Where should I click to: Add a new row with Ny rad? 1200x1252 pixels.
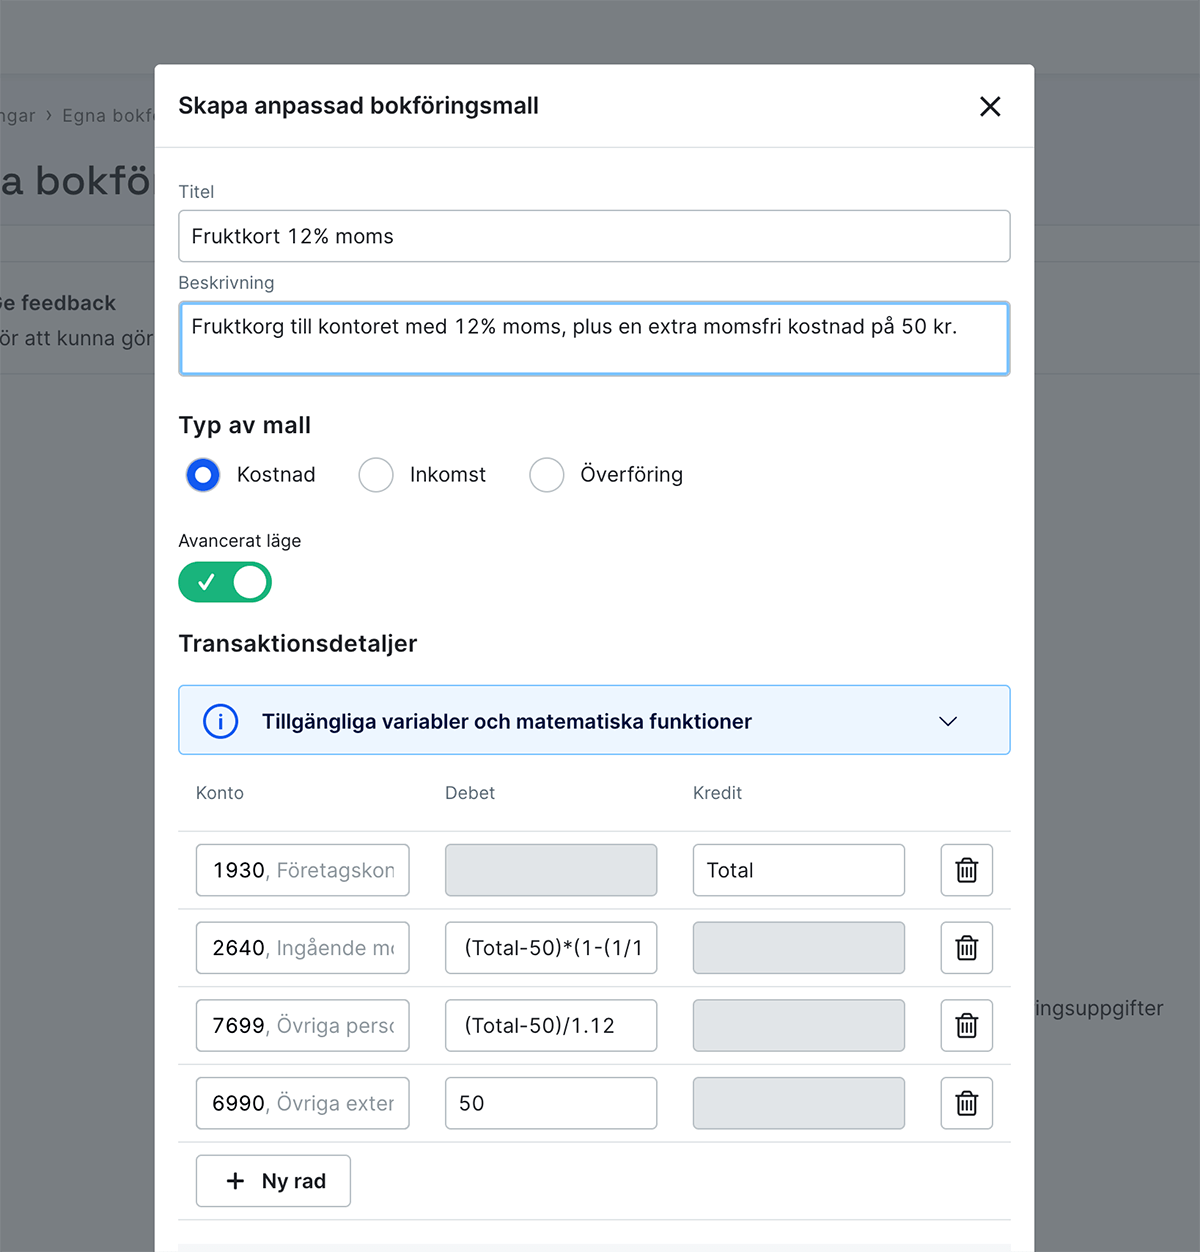(274, 1181)
